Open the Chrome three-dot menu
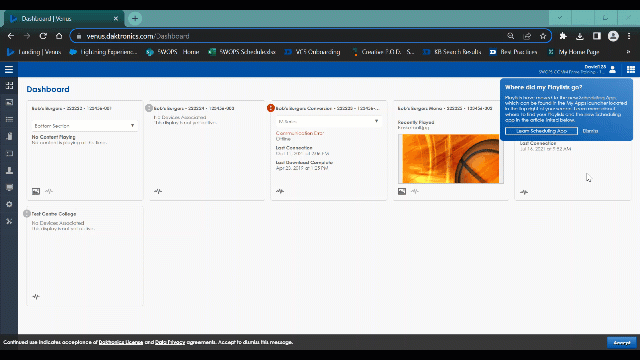 (x=629, y=36)
